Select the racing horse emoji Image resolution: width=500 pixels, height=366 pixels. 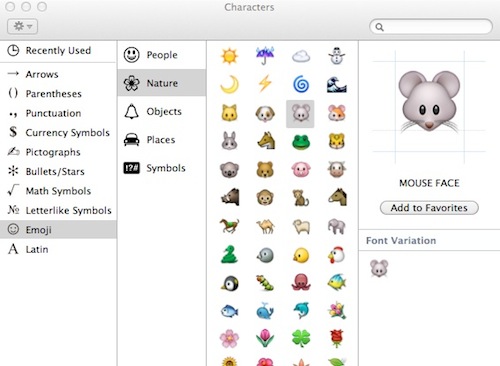[229, 226]
